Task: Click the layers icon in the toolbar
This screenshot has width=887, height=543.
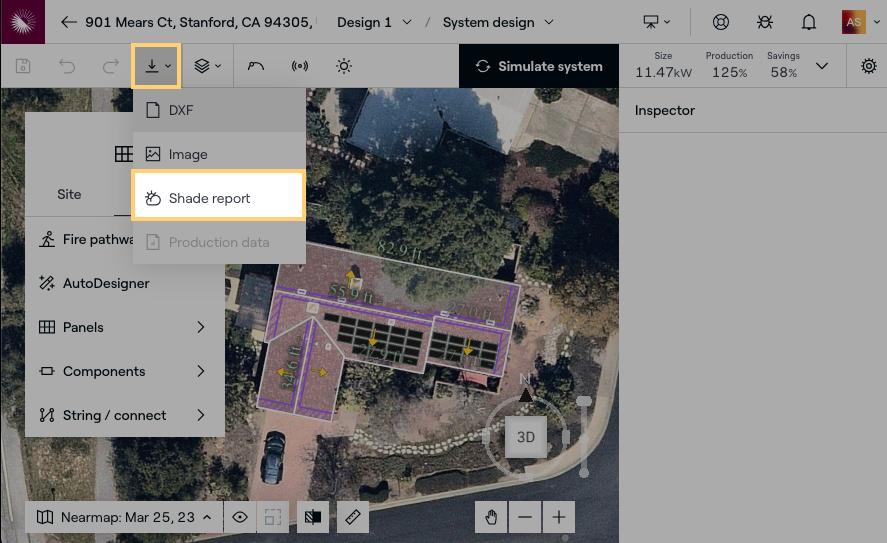Action: [x=207, y=66]
